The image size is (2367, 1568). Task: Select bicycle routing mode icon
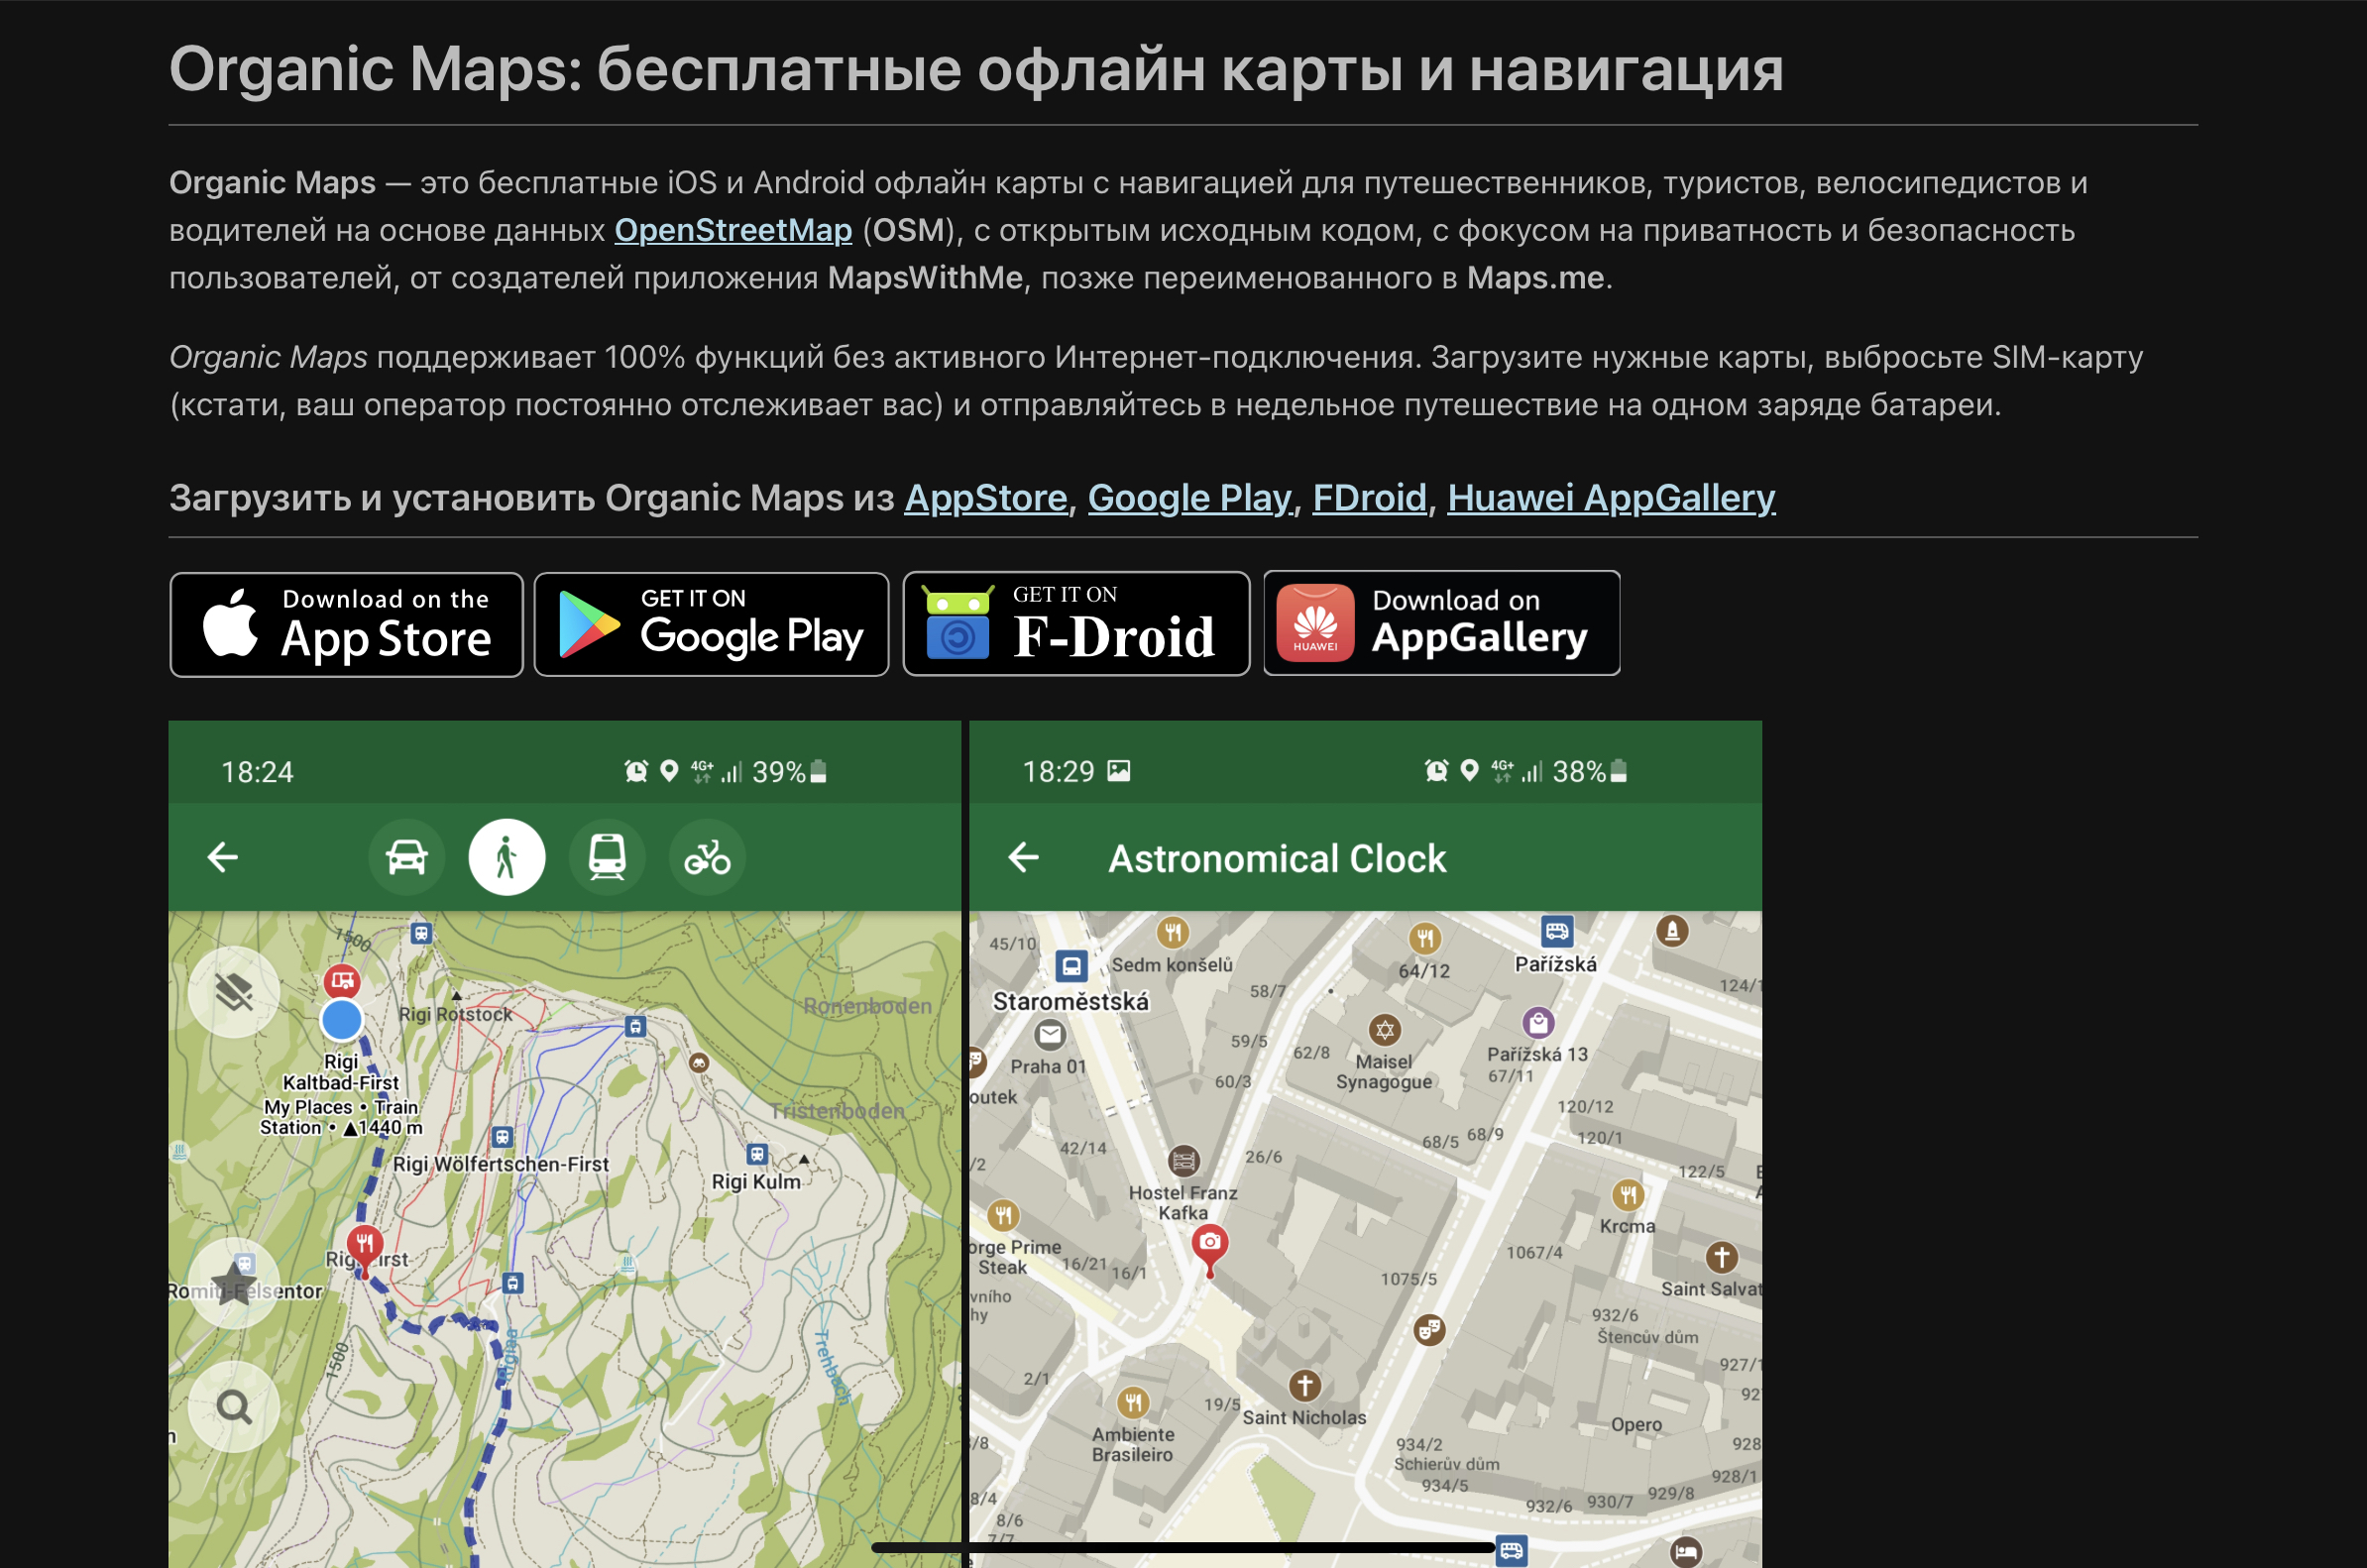(707, 857)
